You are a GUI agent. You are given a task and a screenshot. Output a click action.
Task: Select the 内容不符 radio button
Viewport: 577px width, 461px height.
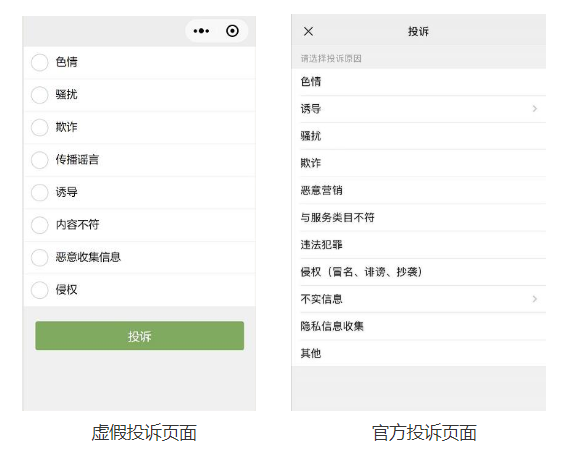point(39,225)
